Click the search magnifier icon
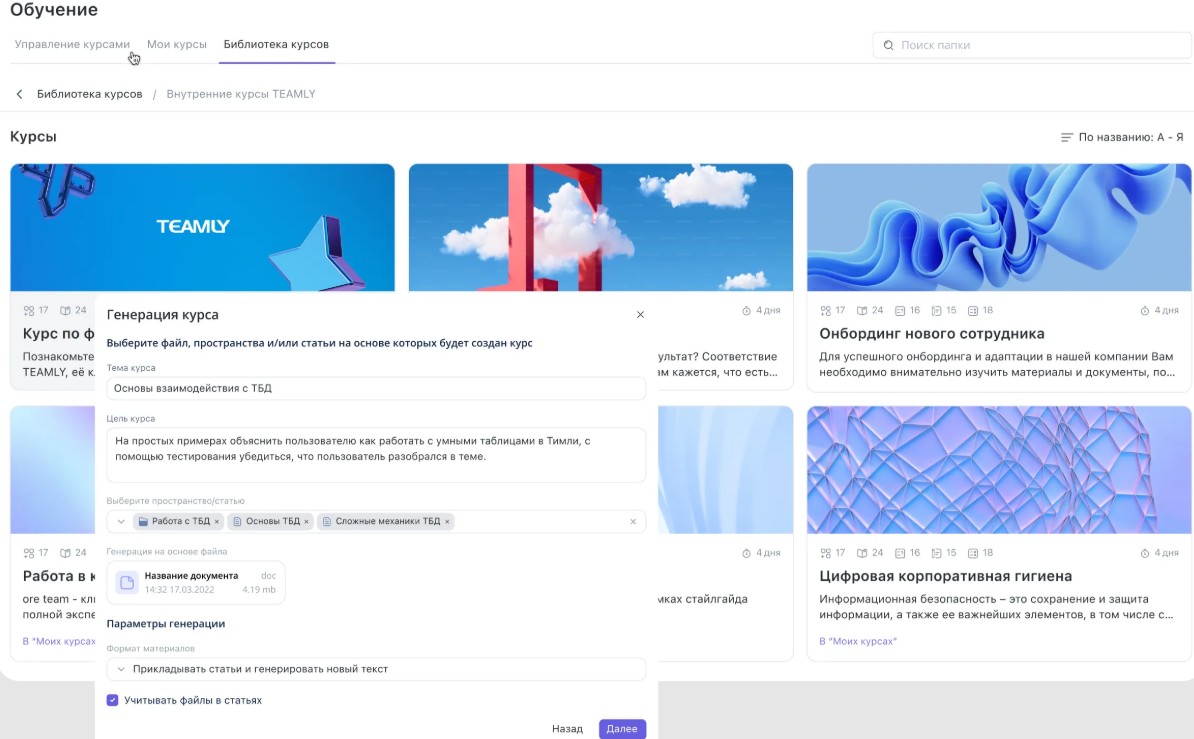Screen dimensions: 1194x739 pyautogui.click(x=888, y=45)
